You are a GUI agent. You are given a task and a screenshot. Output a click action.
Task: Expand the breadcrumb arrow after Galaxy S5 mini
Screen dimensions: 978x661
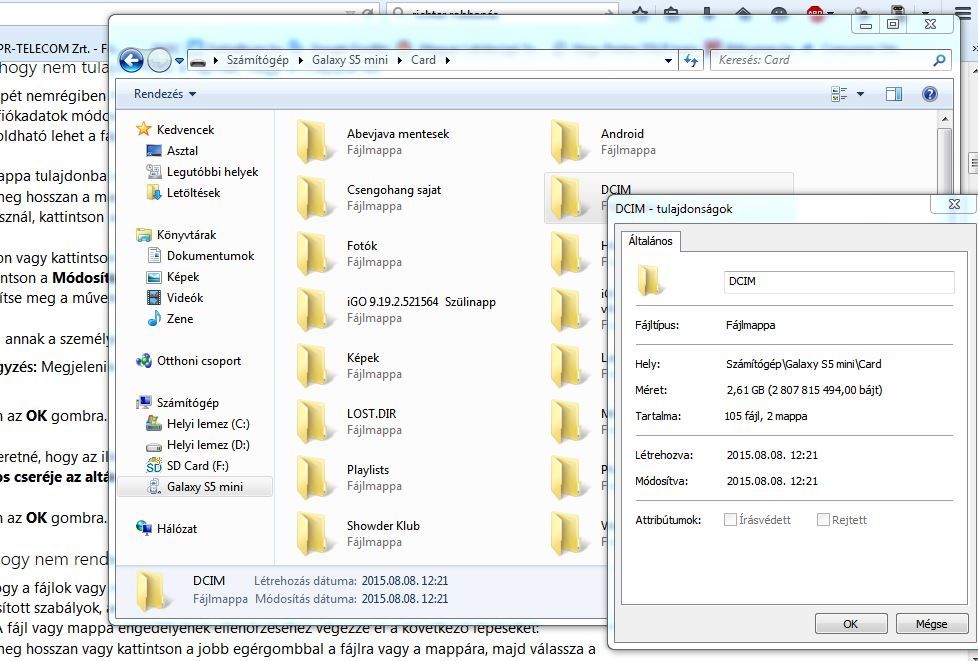[x=399, y=60]
